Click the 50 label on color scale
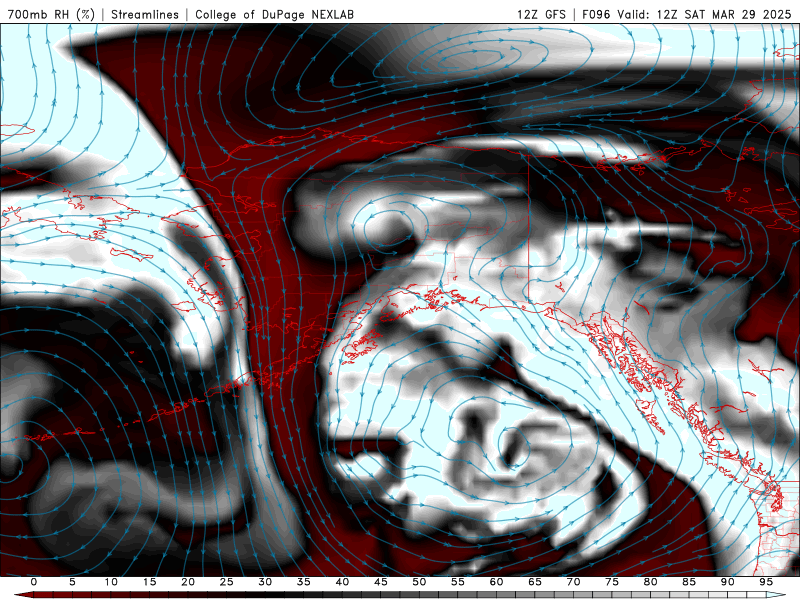Viewport: 800px width, 600px height. point(419,582)
